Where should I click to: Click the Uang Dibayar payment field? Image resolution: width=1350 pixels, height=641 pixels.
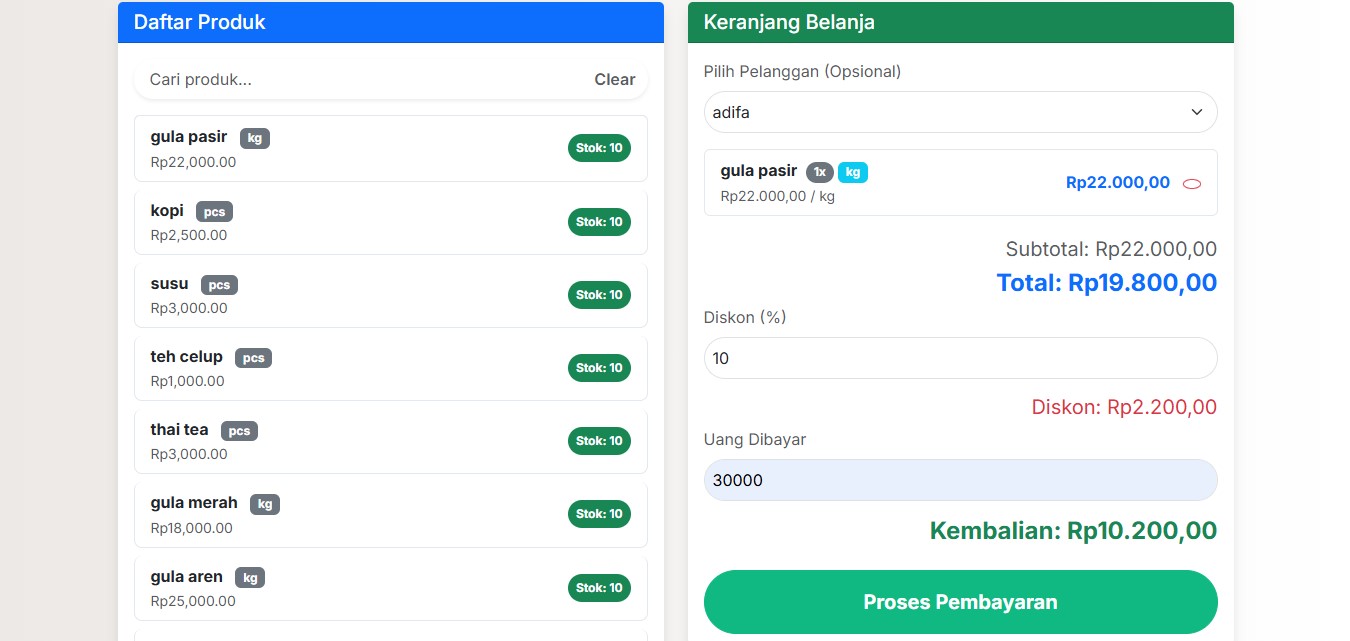[960, 480]
